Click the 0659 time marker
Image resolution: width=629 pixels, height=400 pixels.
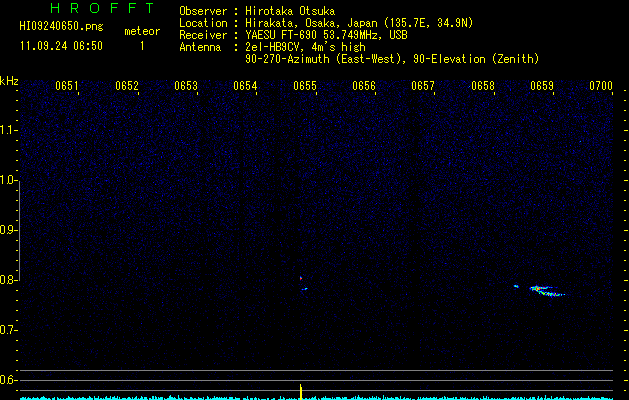[x=542, y=86]
